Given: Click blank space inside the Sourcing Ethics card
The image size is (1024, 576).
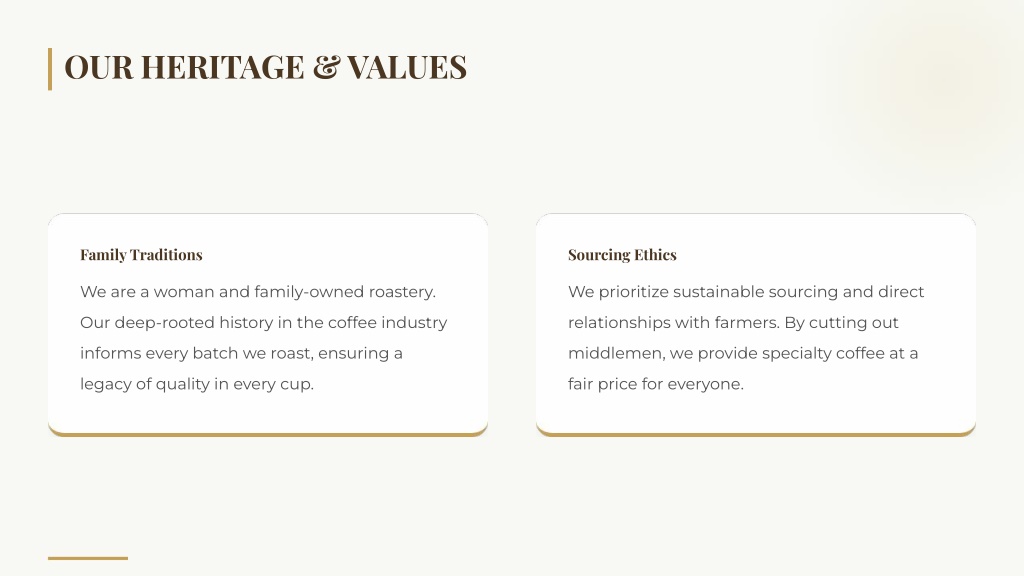Looking at the screenshot, I should (756, 411).
